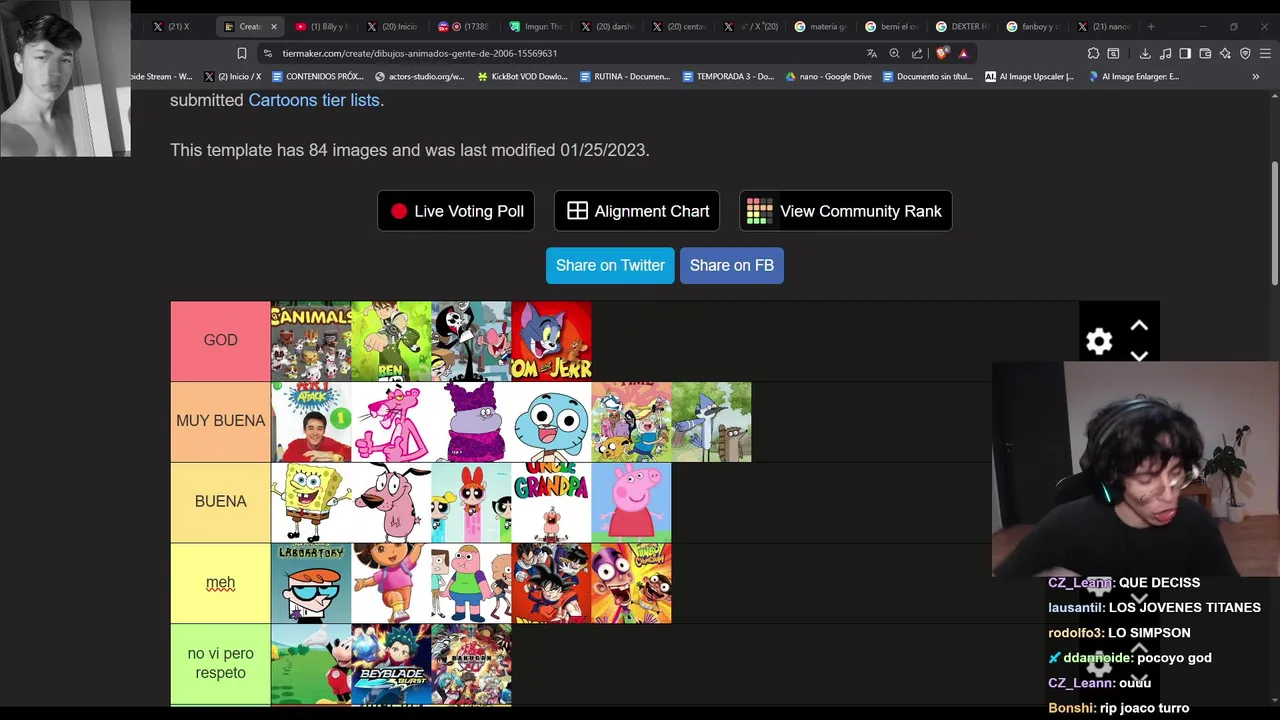Select the Peppa Pig thumbnail

pyautogui.click(x=631, y=502)
